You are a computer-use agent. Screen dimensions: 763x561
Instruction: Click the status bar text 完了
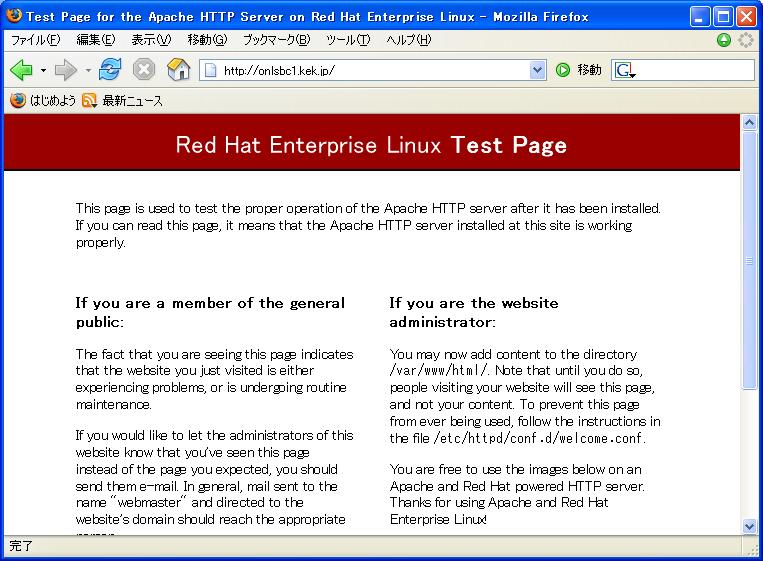pos(21,546)
